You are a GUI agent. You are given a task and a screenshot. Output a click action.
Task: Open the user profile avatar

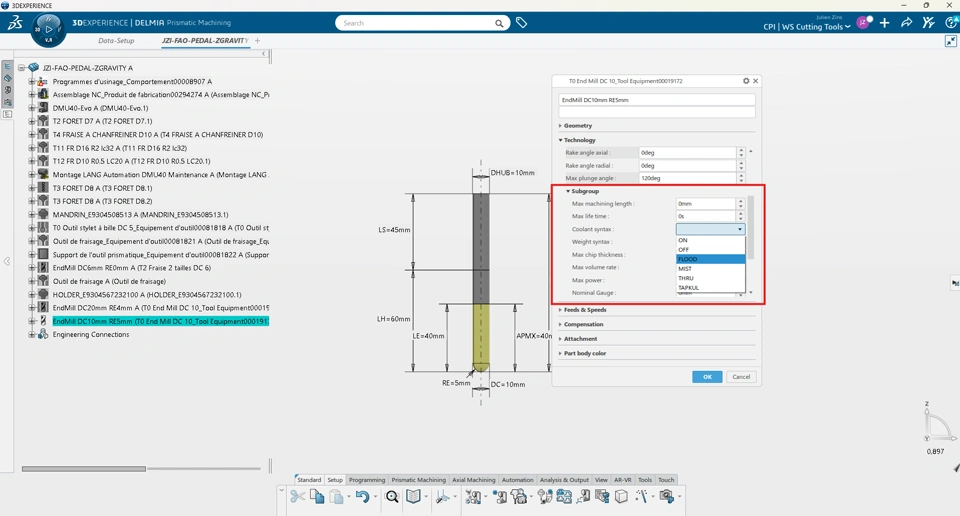(x=863, y=23)
